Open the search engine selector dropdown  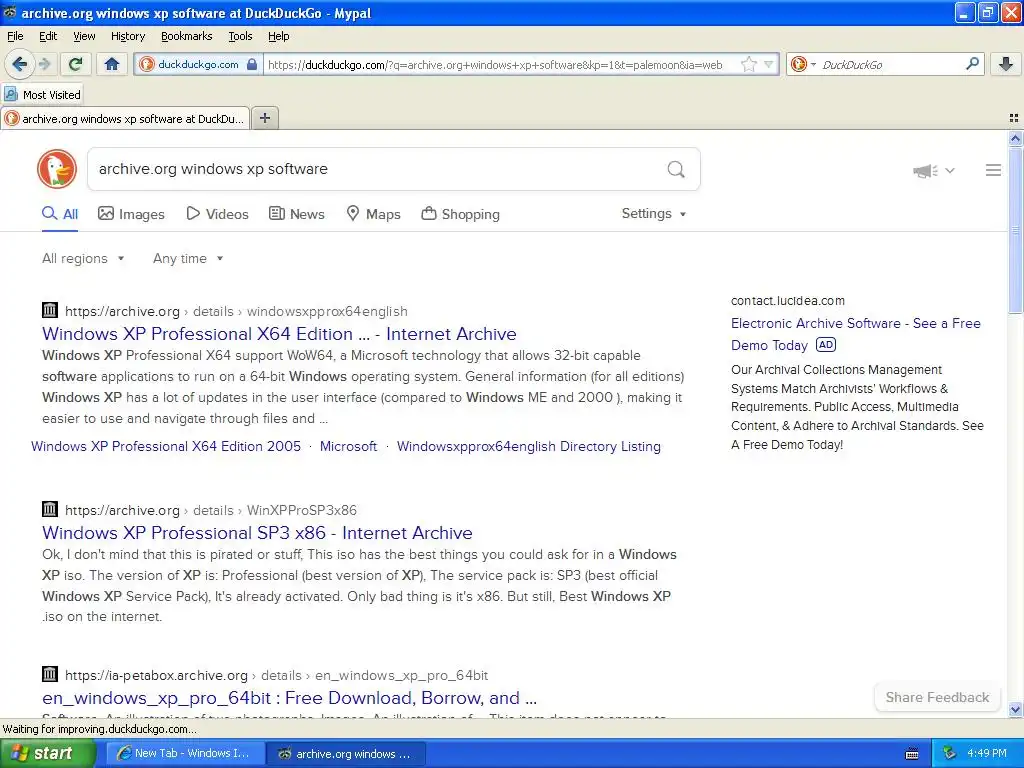(x=803, y=64)
